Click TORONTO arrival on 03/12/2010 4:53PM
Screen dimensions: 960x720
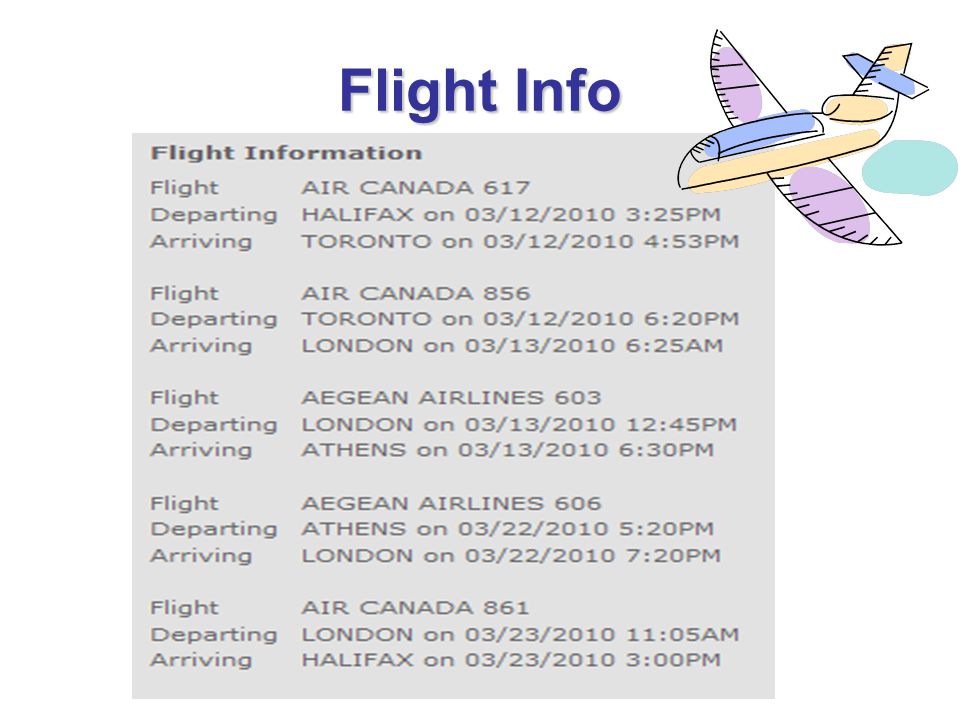520,241
